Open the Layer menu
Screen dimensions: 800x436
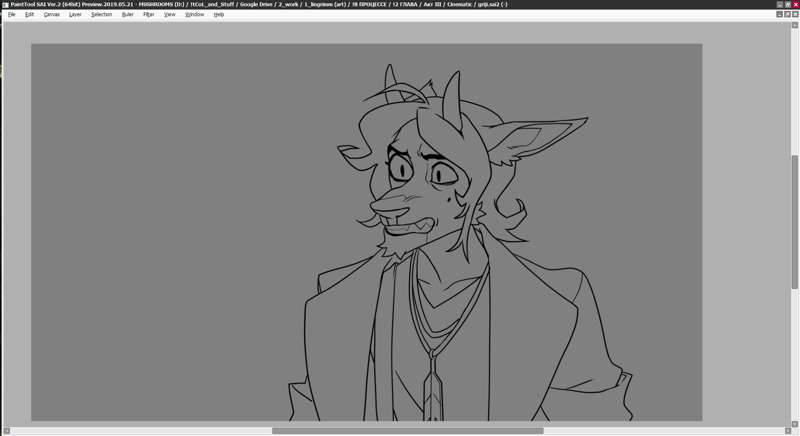point(75,14)
